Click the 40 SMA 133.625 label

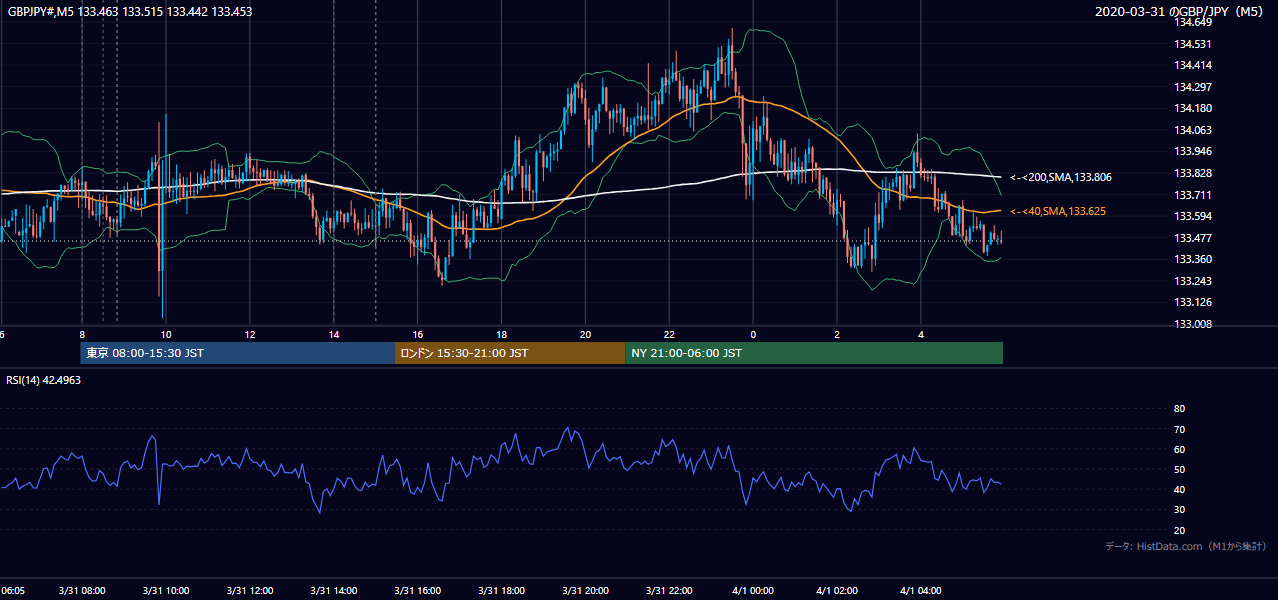click(x=1058, y=212)
